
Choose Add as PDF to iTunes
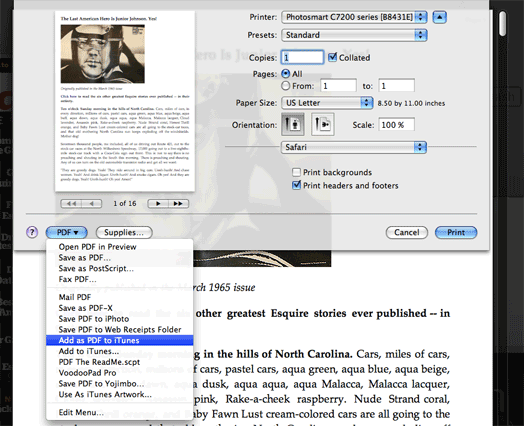click(x=120, y=340)
